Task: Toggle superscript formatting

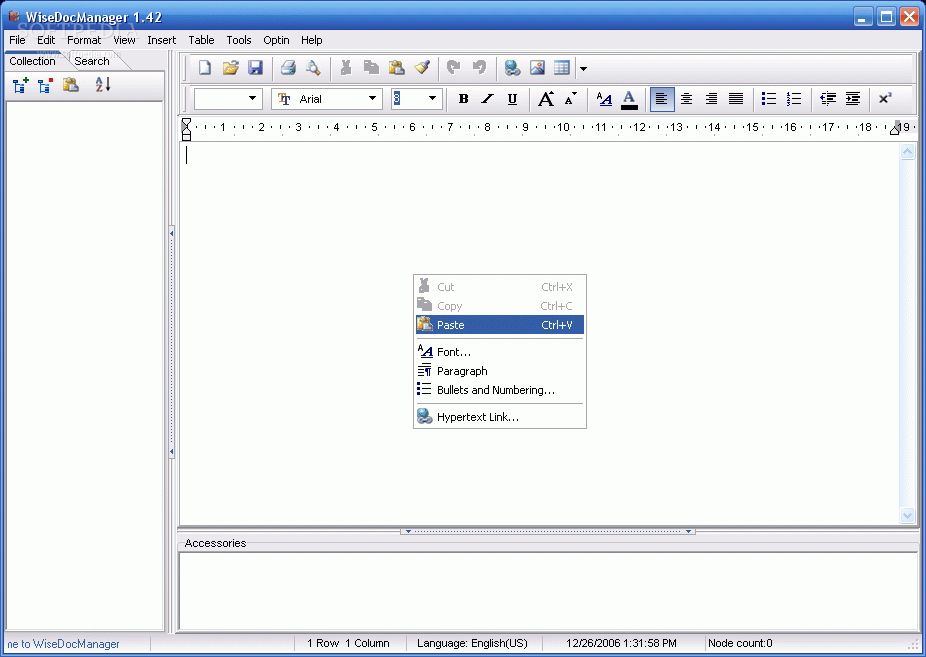Action: pos(885,99)
